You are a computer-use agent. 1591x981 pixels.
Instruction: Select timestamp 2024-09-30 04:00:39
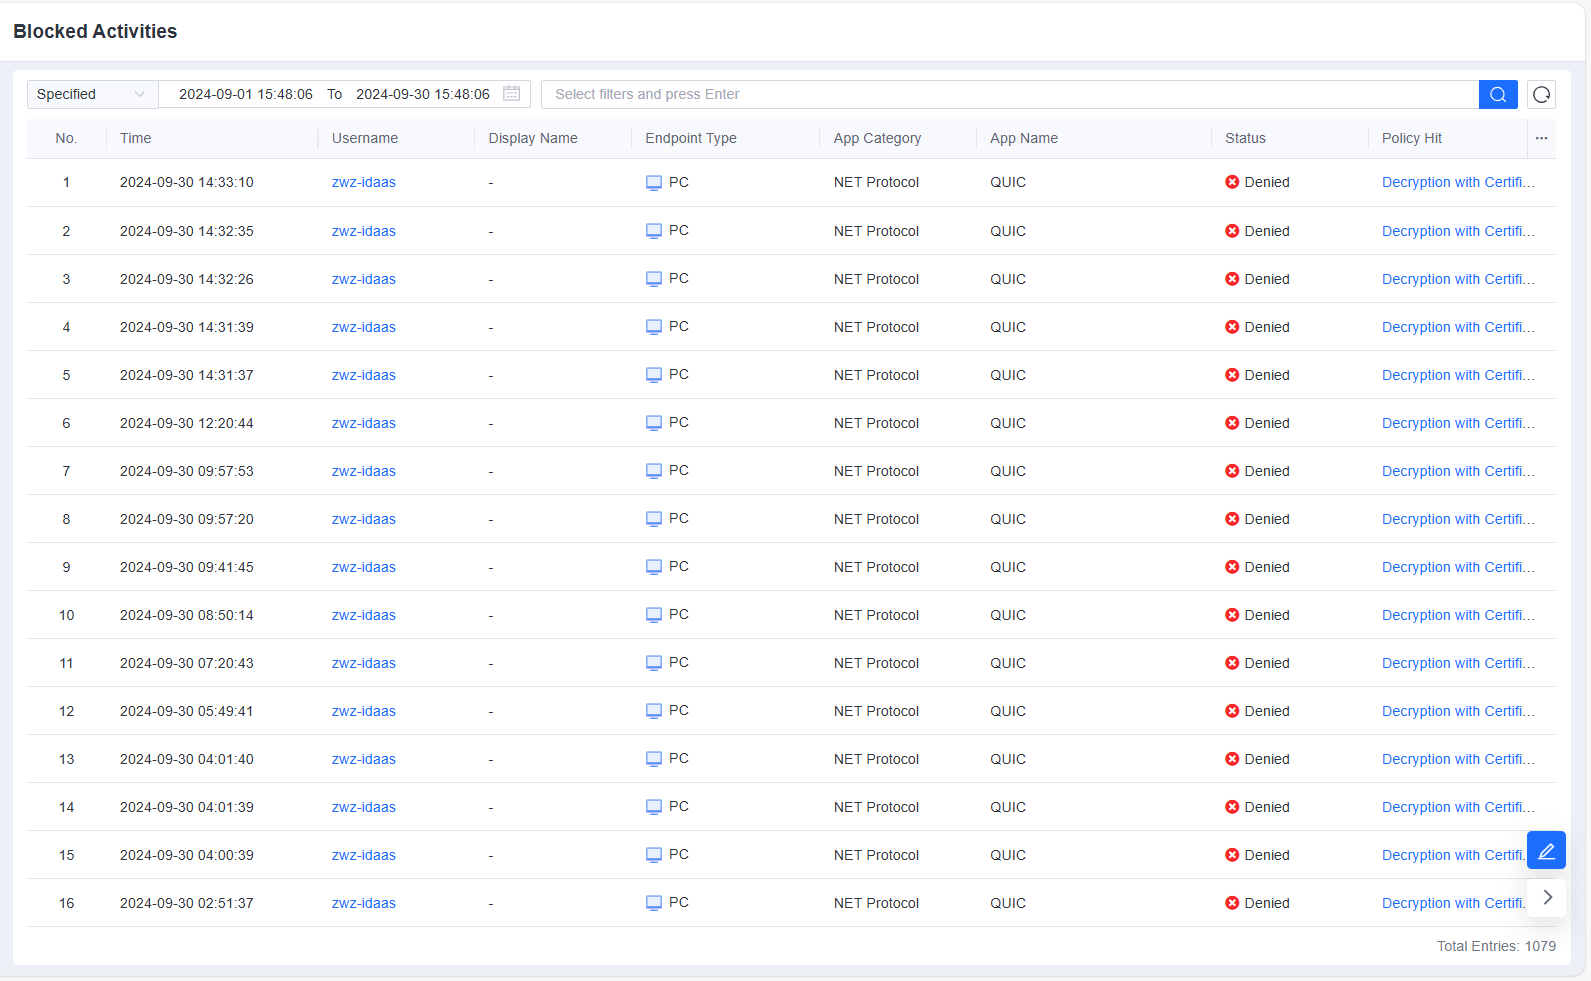[x=187, y=855]
